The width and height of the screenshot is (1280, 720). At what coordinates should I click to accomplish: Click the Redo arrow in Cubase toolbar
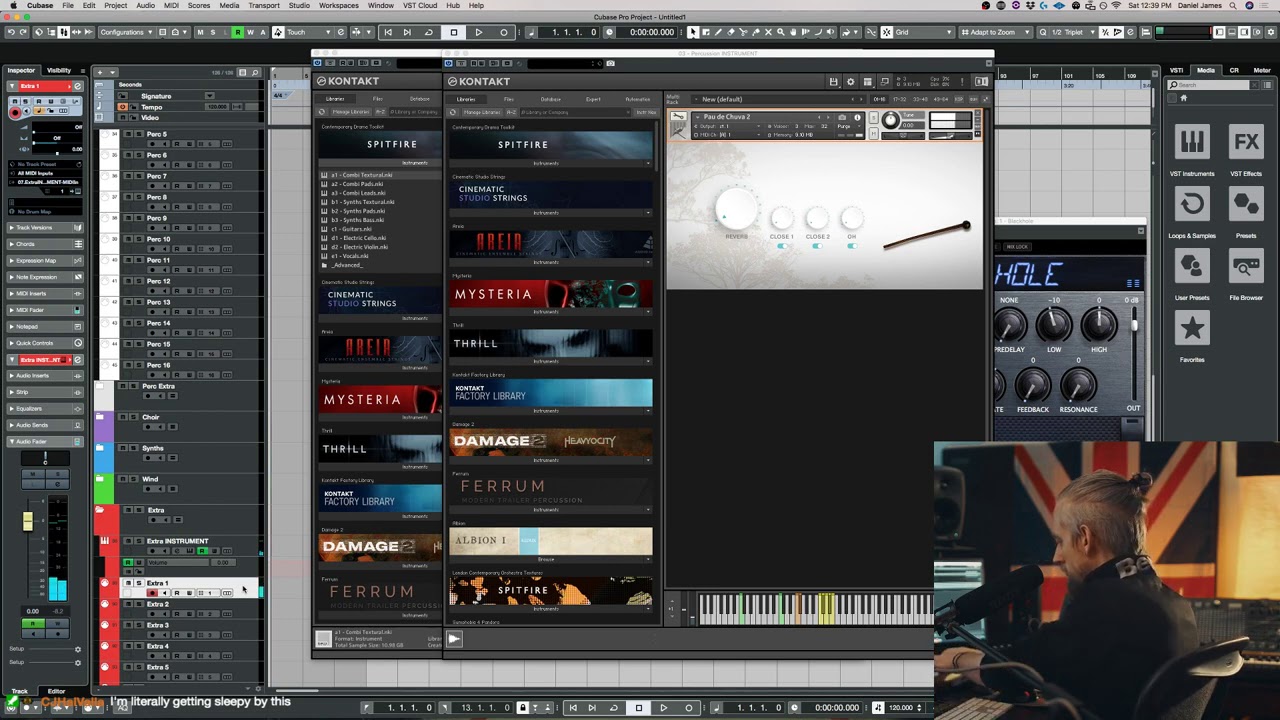pos(22,32)
